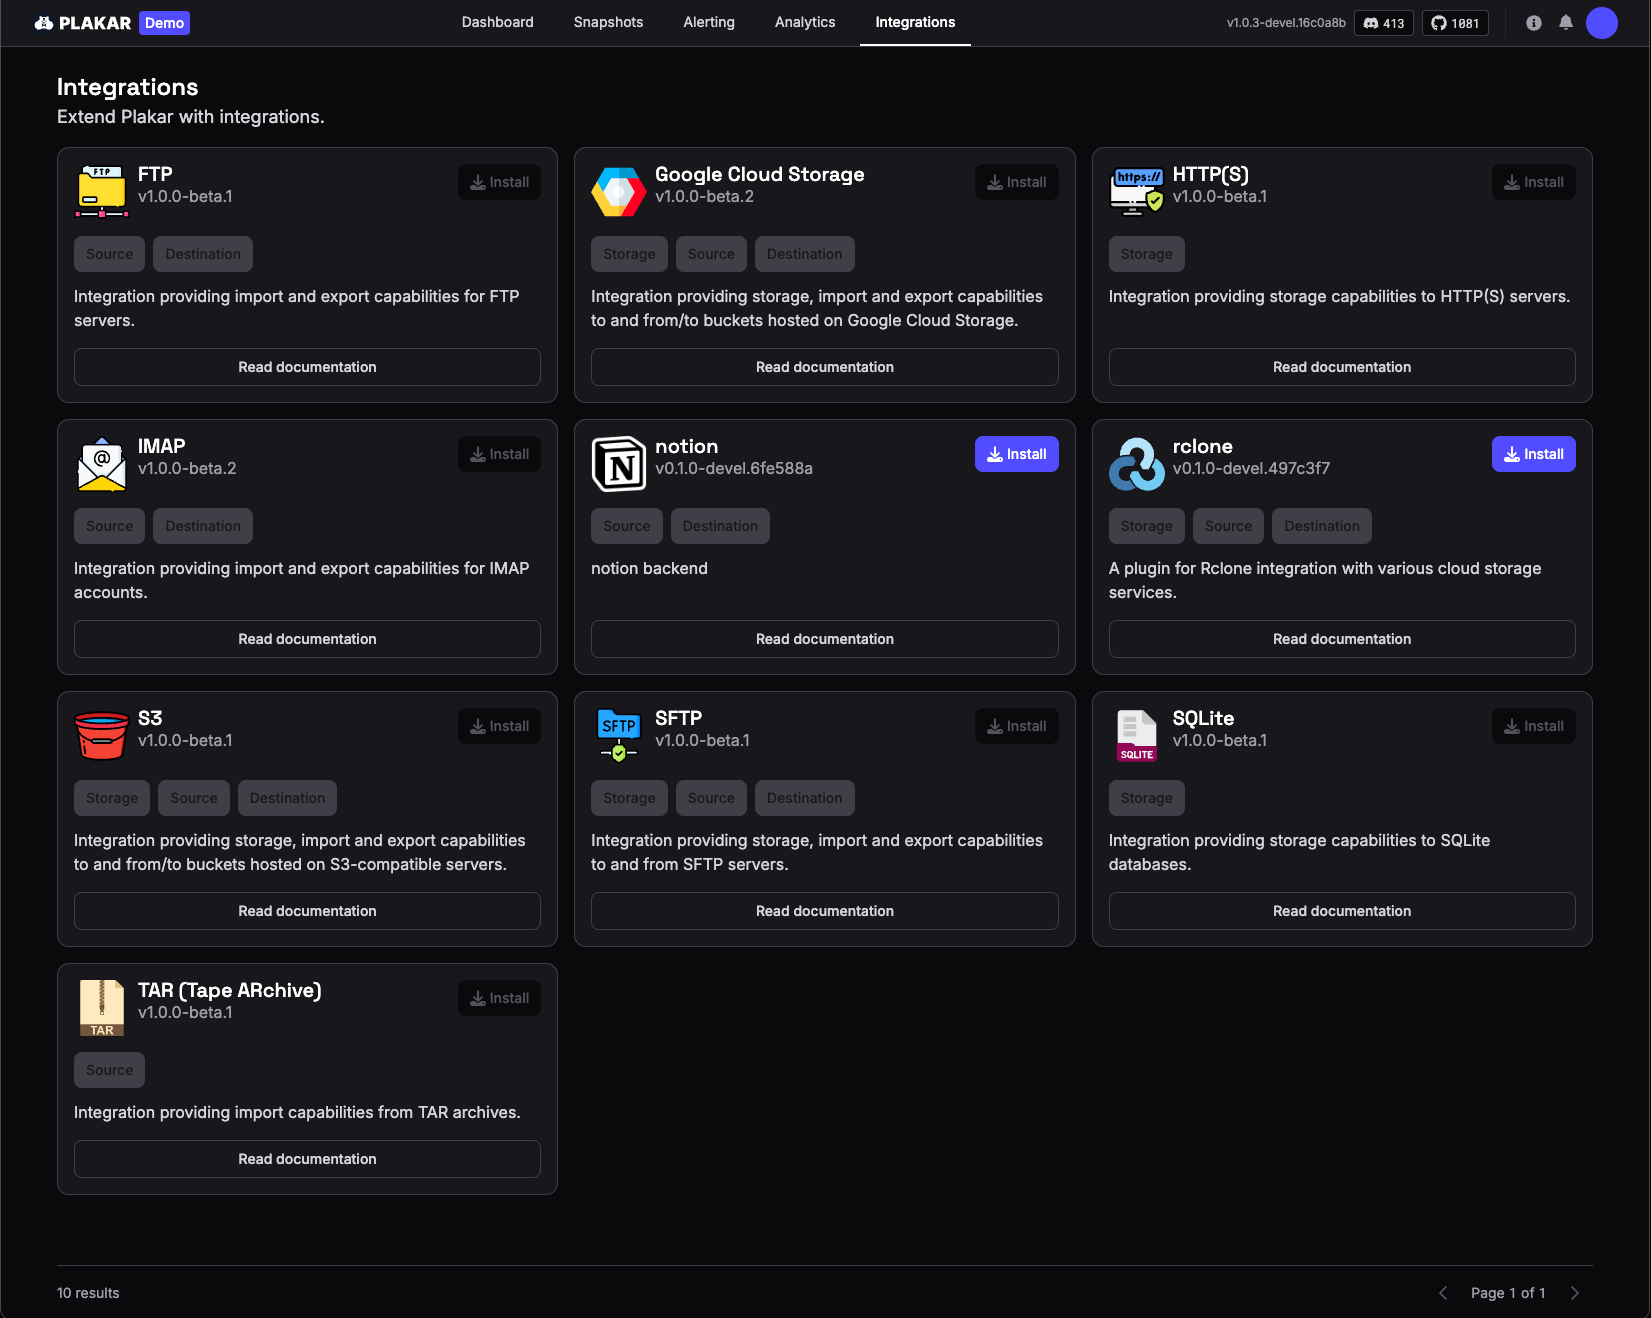Click the Google Cloud Storage logo

point(618,191)
